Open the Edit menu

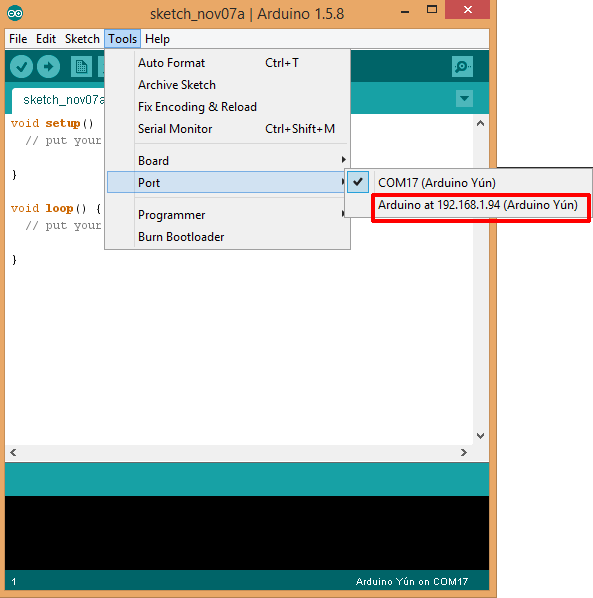coord(46,39)
